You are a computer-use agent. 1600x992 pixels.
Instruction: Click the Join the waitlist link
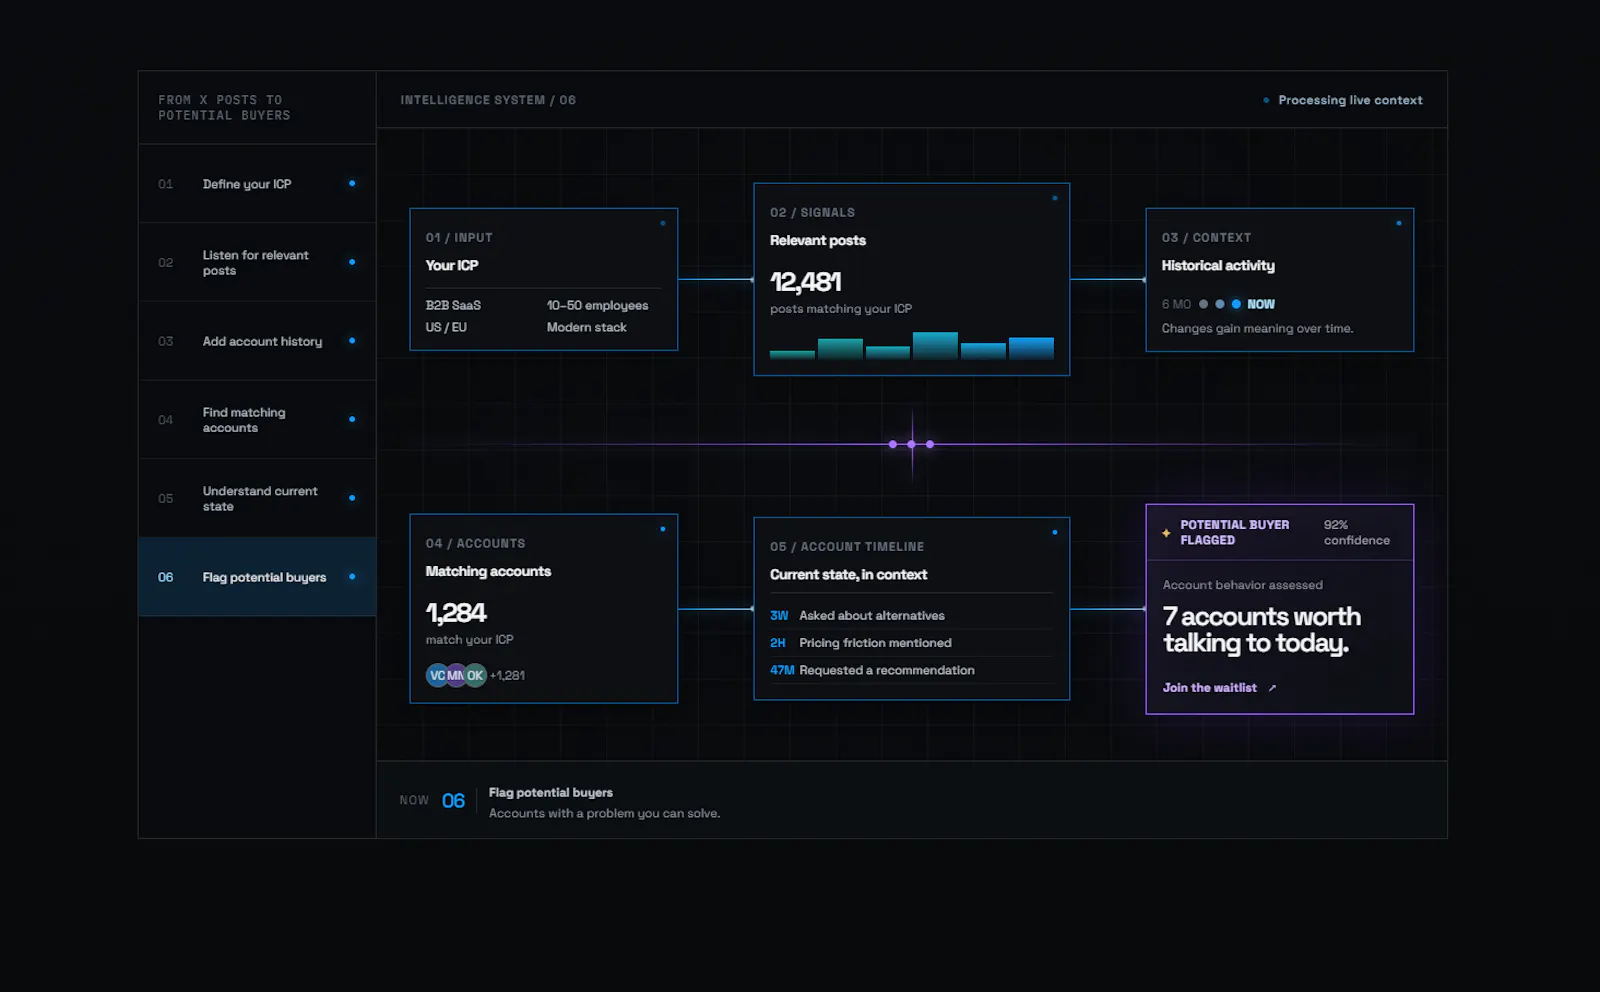point(1210,688)
